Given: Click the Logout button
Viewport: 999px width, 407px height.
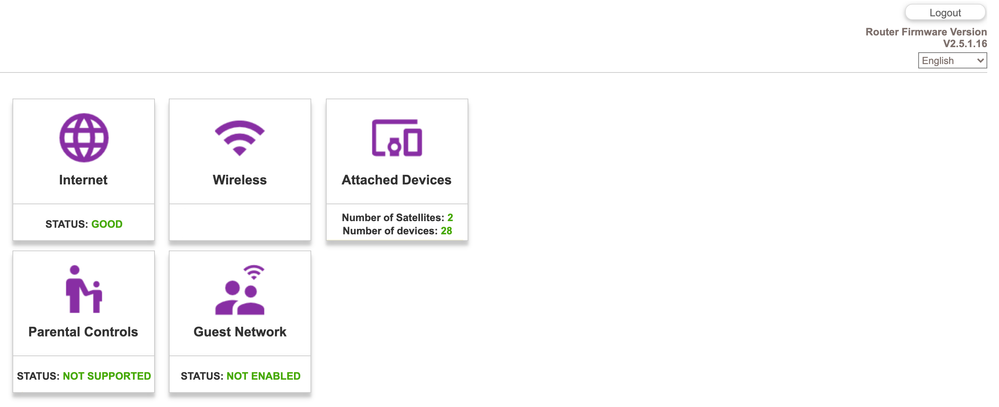Looking at the screenshot, I should 945,13.
